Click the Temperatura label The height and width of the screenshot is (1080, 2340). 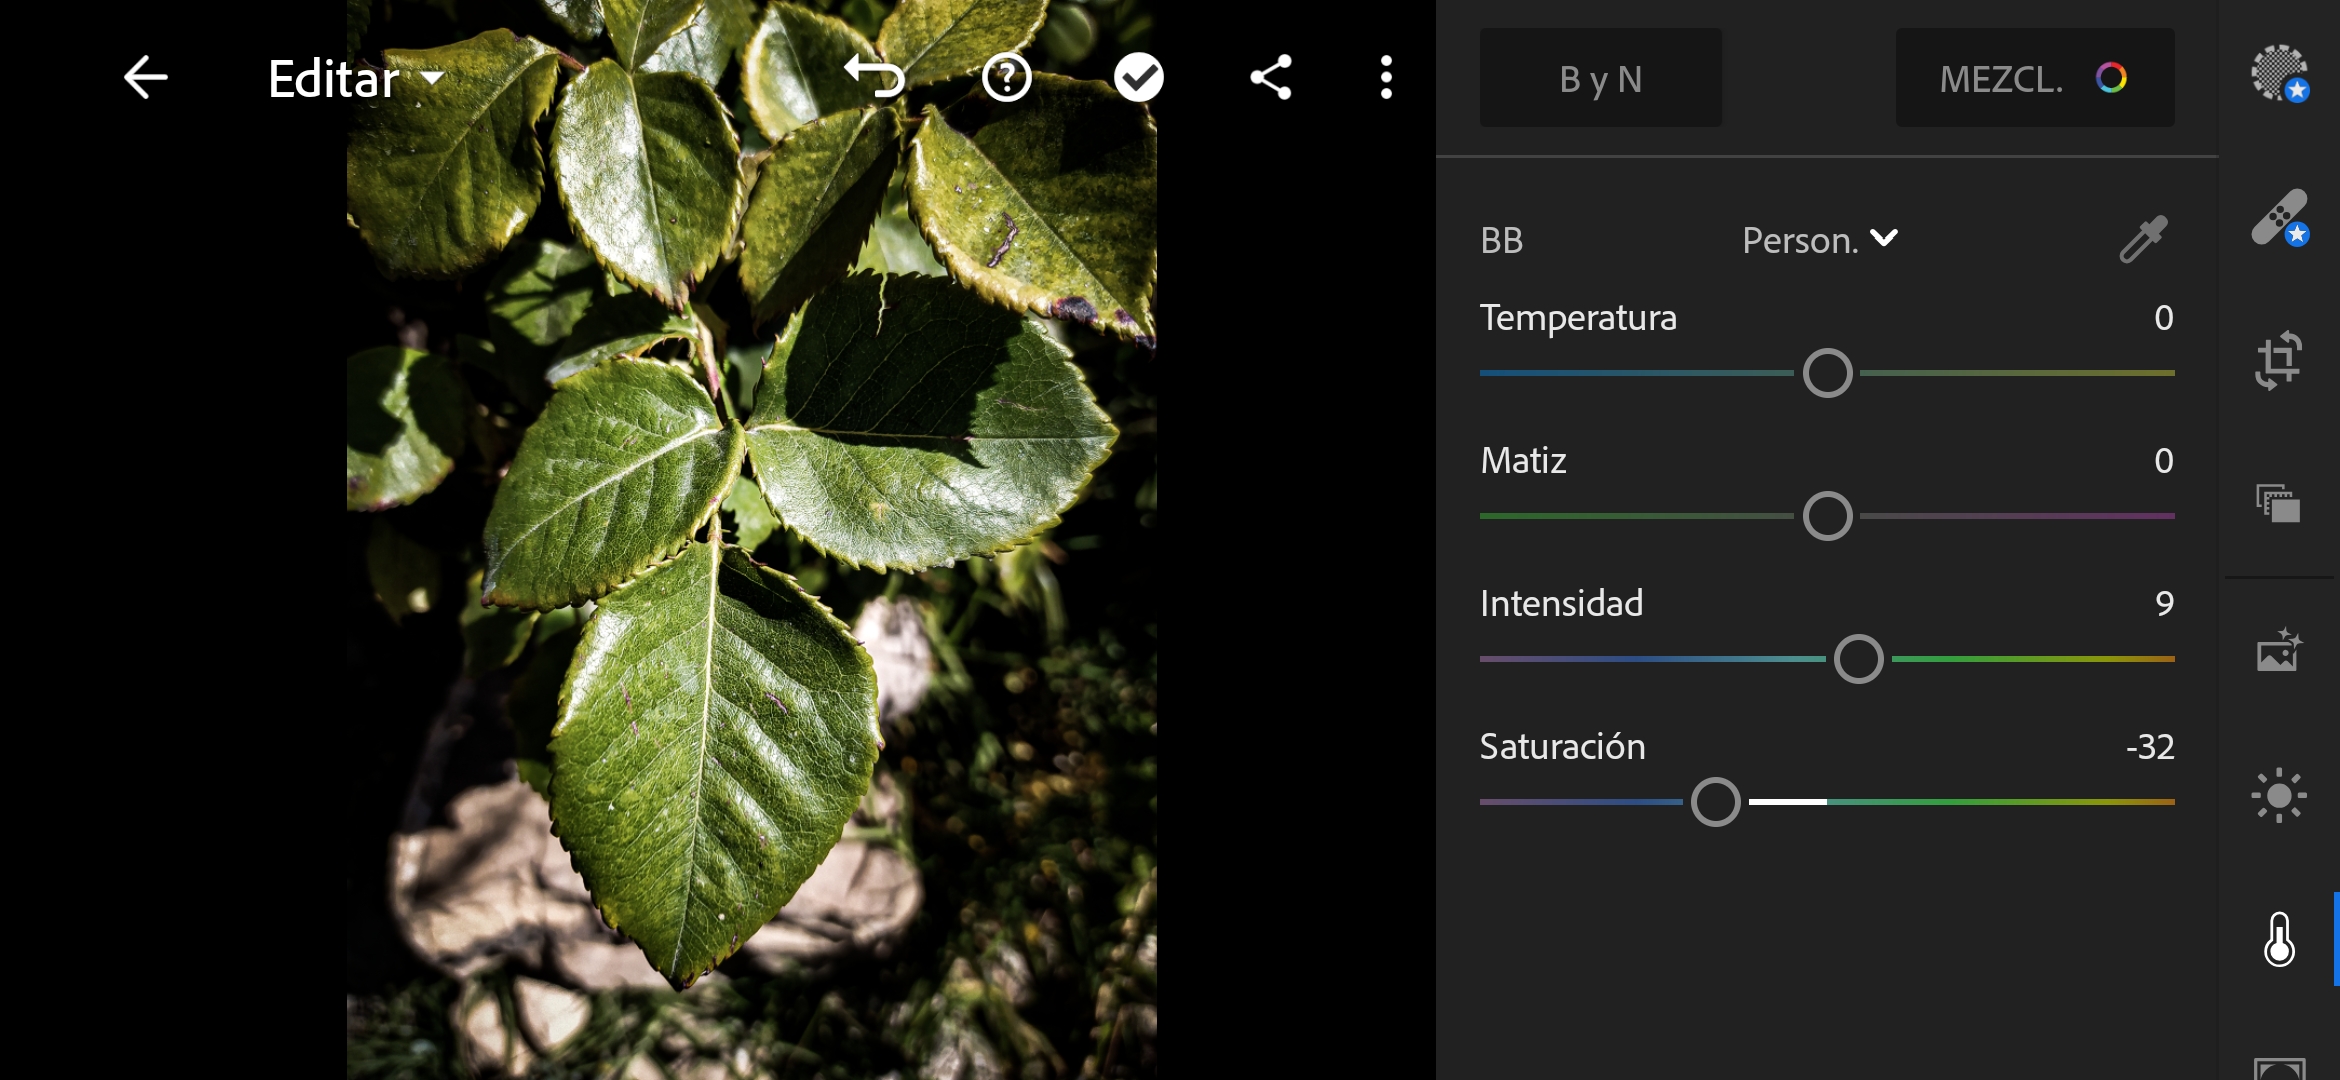(1578, 318)
